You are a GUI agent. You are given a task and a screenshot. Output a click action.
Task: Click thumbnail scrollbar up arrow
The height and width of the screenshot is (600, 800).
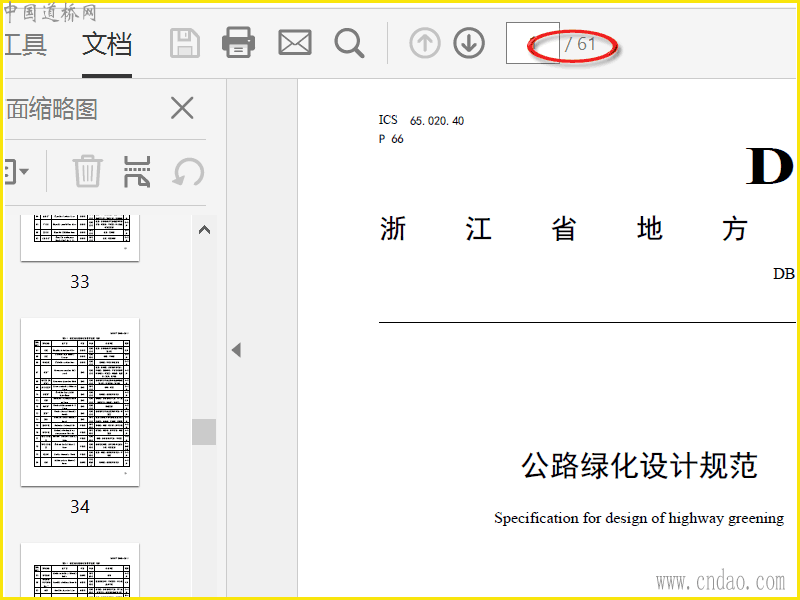204,230
